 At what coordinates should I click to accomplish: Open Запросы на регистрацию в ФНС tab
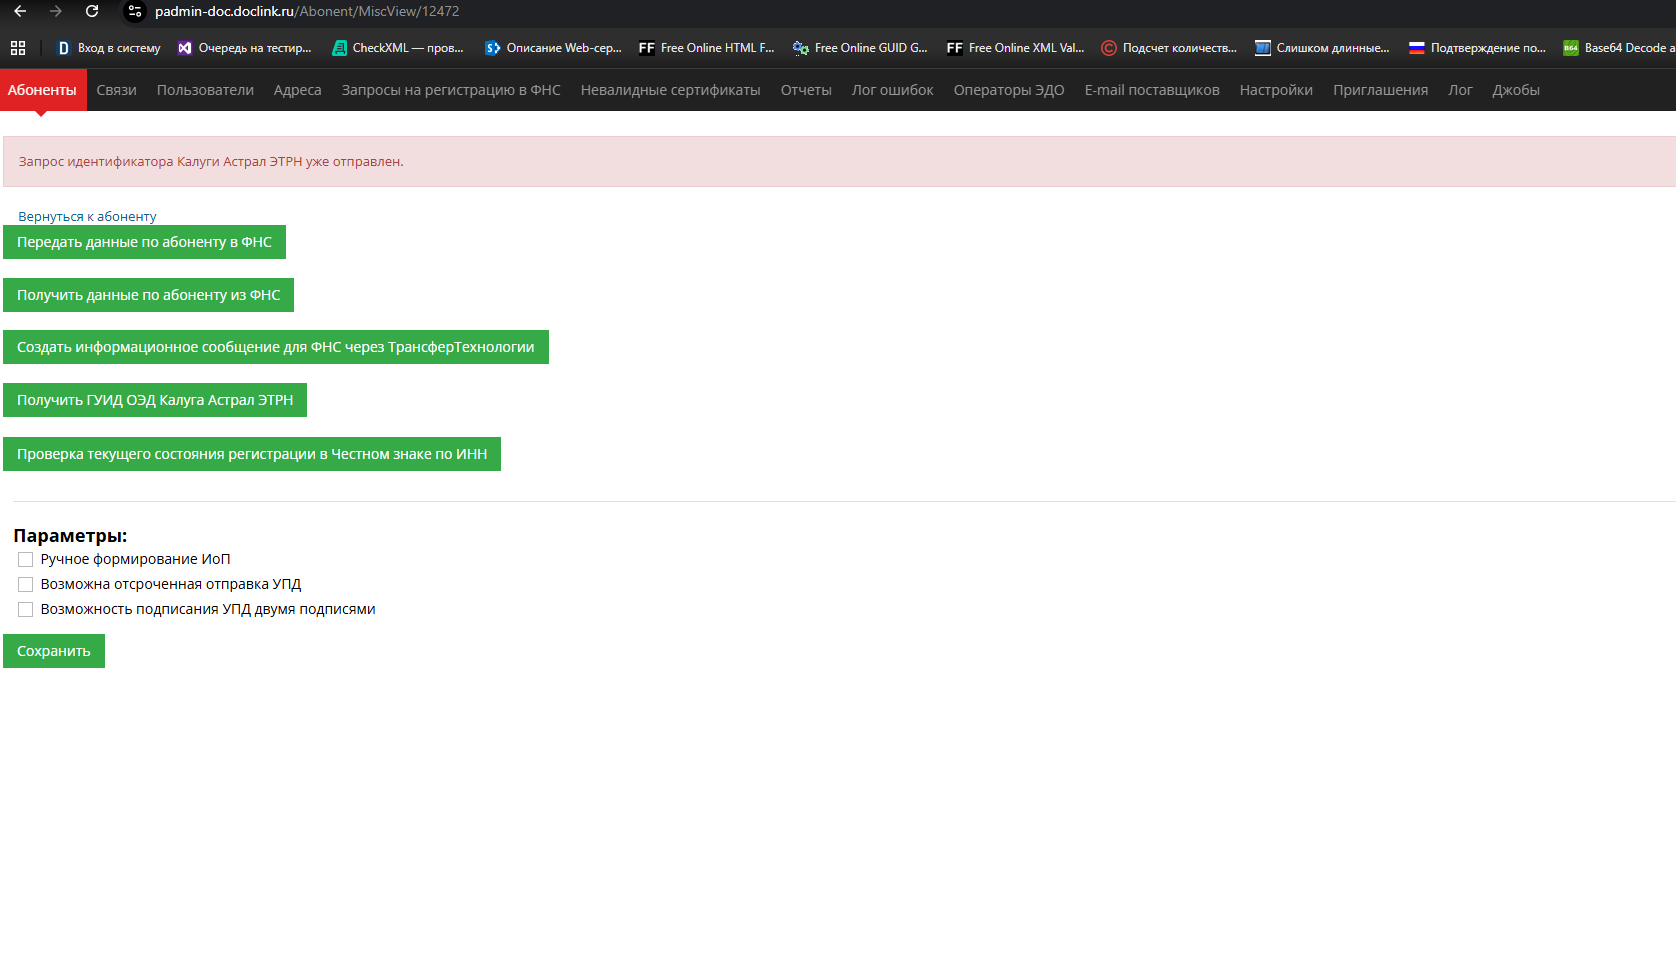(451, 90)
